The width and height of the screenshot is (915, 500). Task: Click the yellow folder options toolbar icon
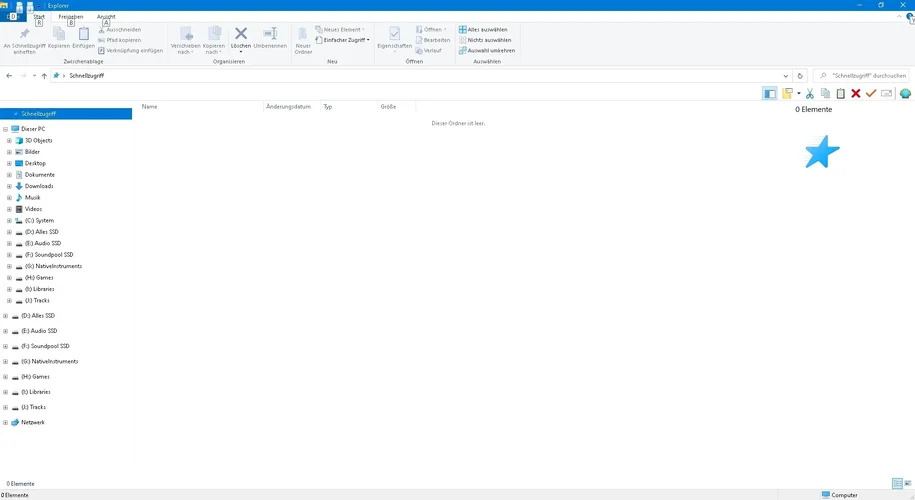pos(787,93)
